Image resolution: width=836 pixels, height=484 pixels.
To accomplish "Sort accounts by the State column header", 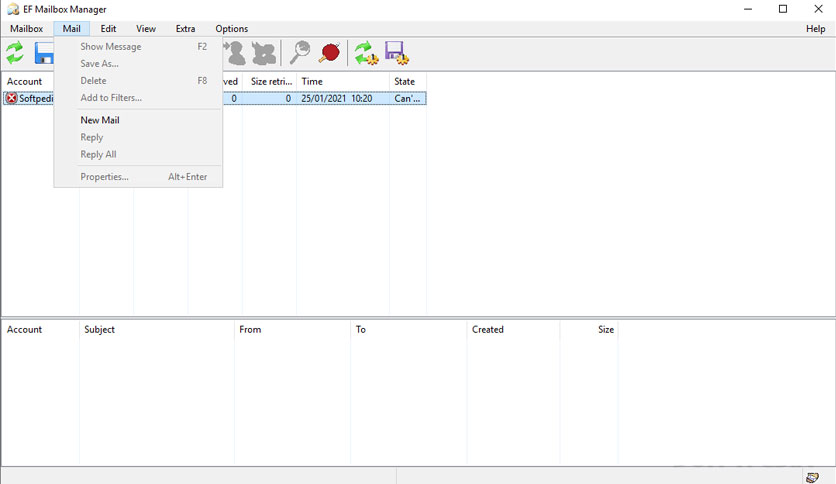I will (x=408, y=82).
